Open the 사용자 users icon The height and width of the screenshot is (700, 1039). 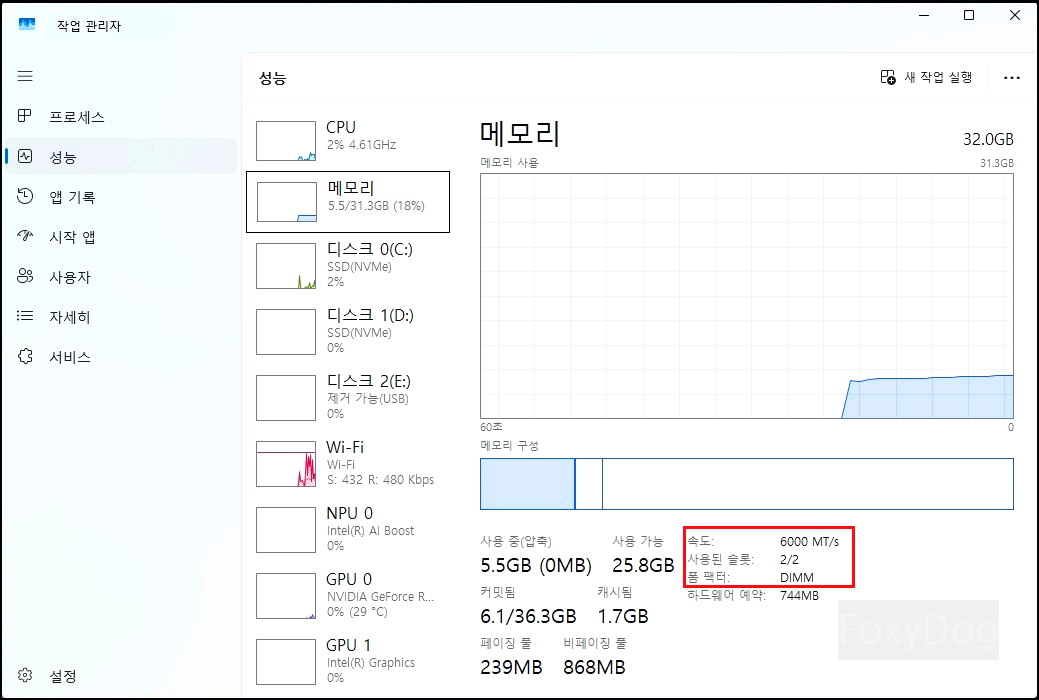pos(25,276)
